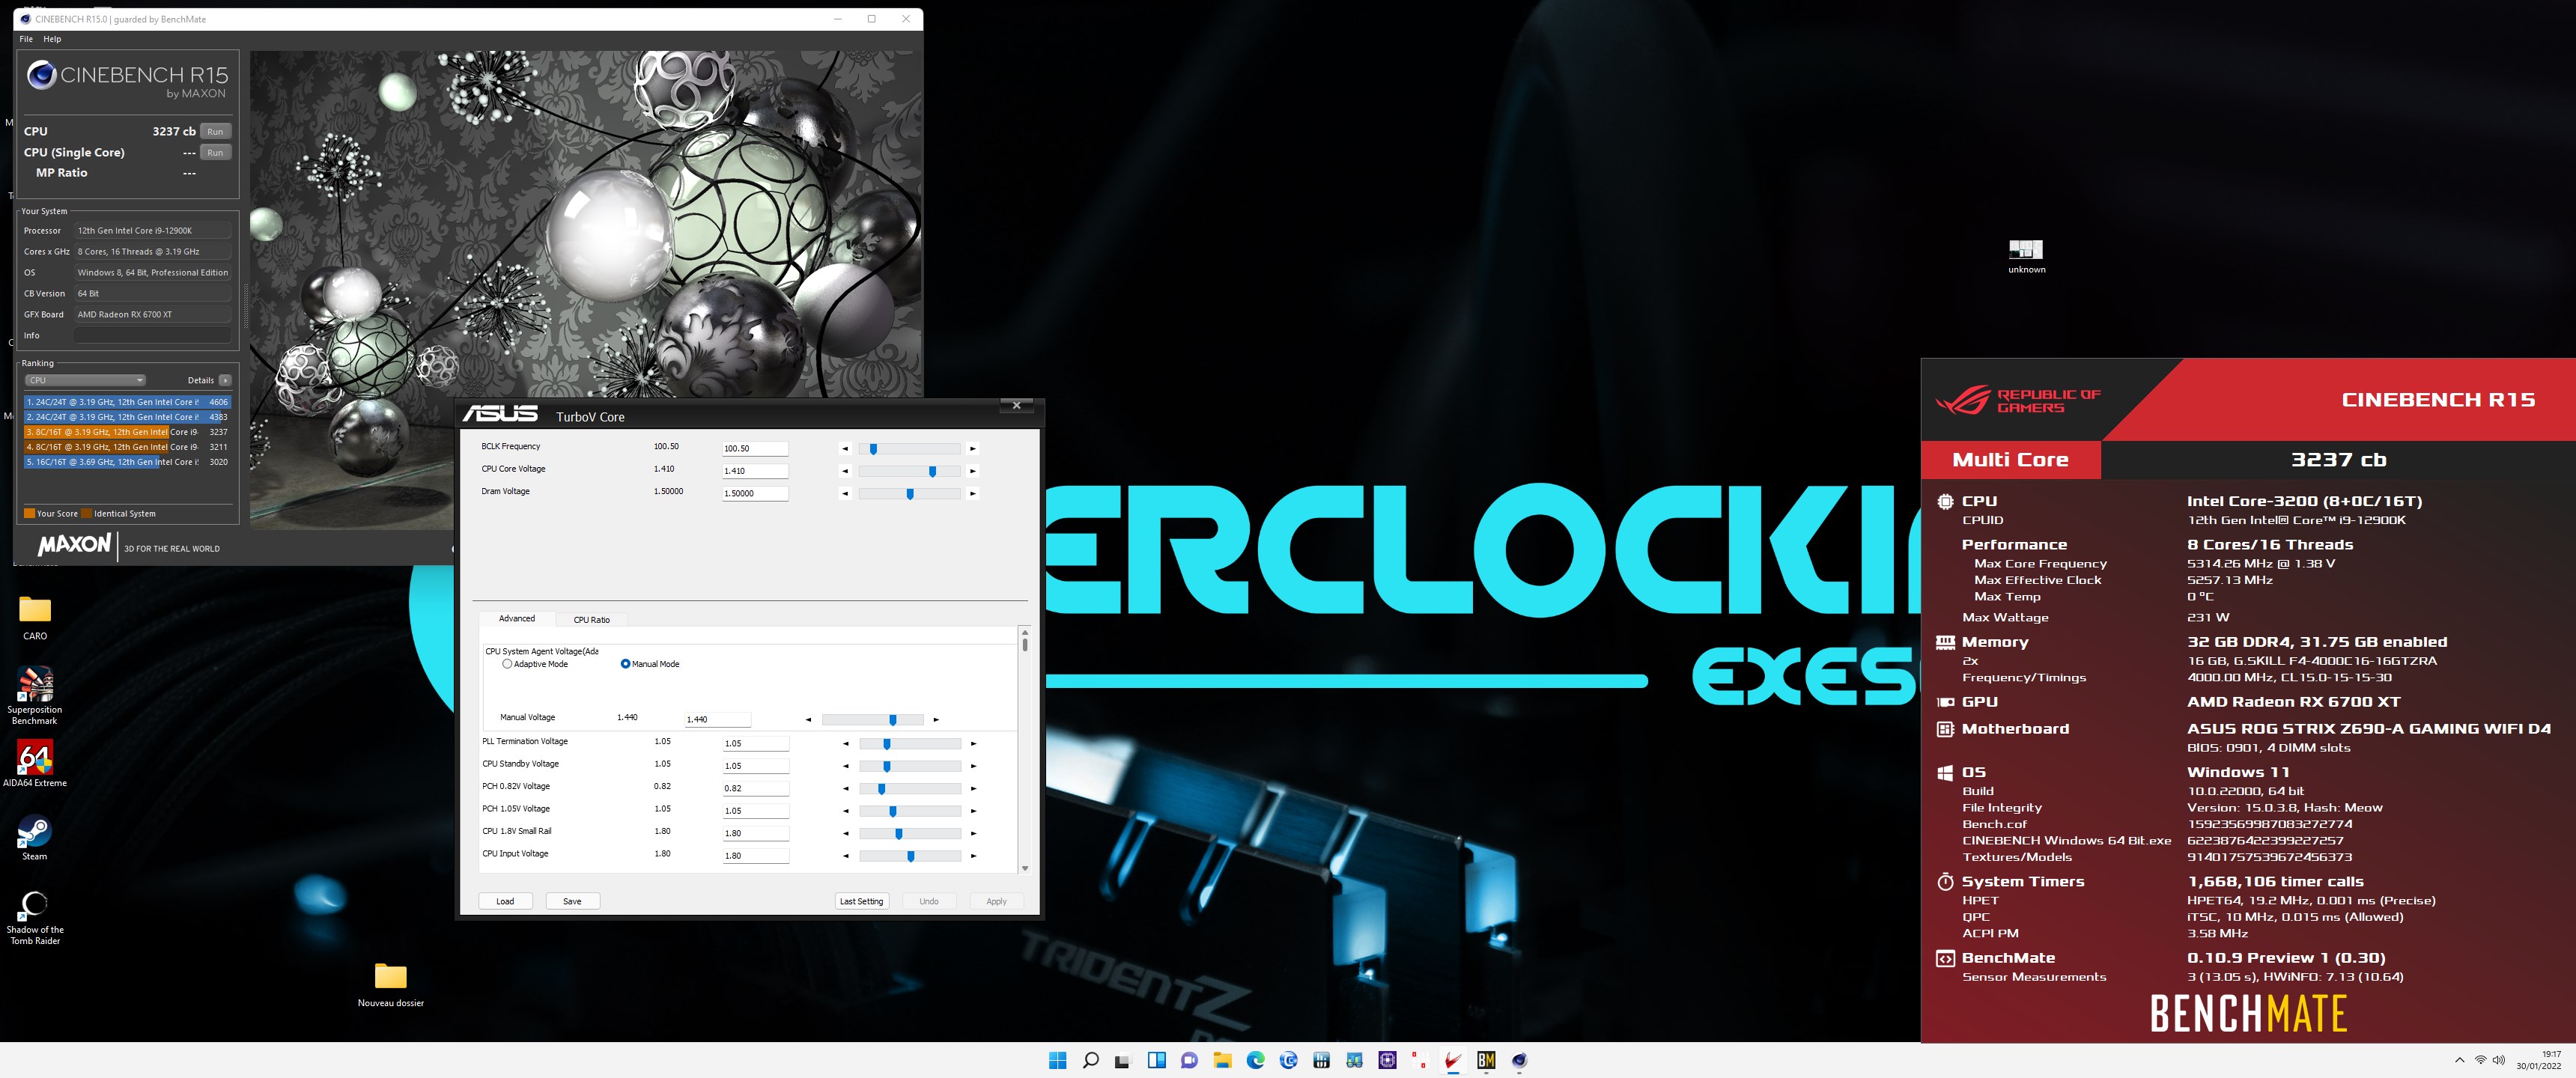The image size is (2576, 1078).
Task: Increase BCLK Frequency with right arrow
Action: point(972,449)
